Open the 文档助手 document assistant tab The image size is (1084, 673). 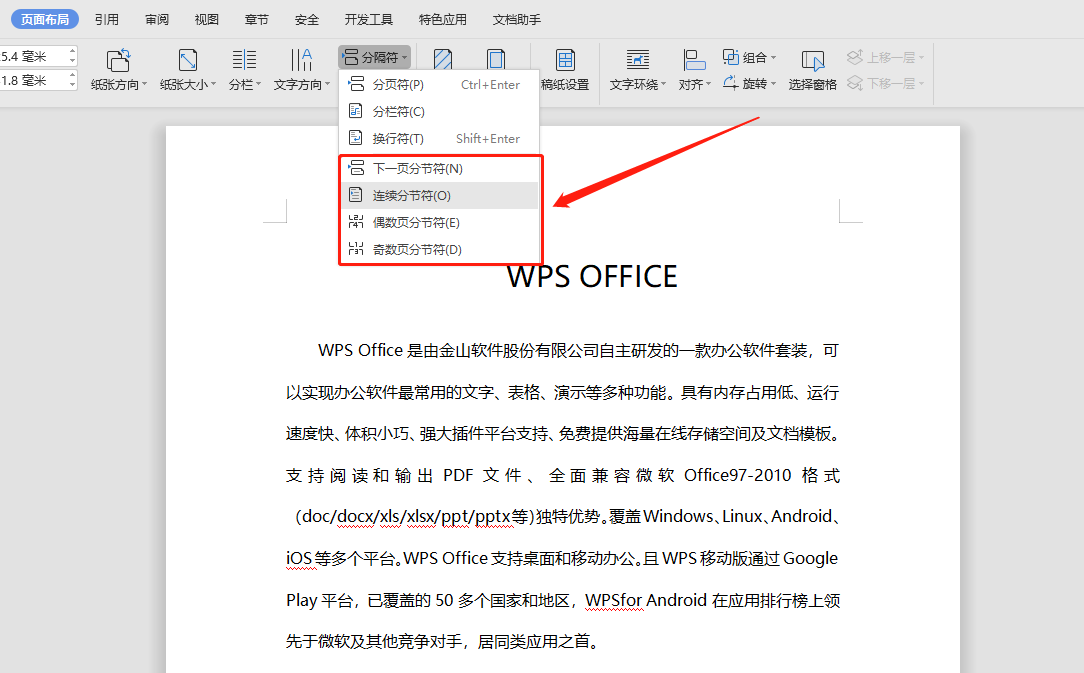coord(516,19)
